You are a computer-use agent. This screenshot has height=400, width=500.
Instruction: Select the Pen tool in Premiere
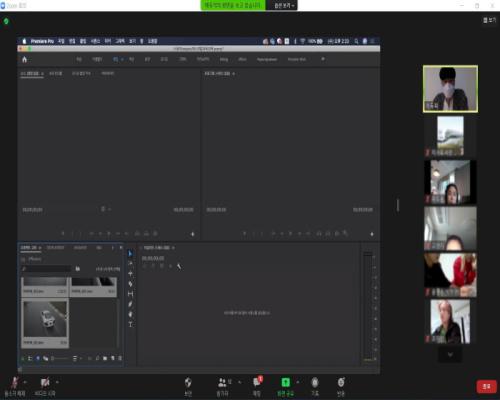130,304
